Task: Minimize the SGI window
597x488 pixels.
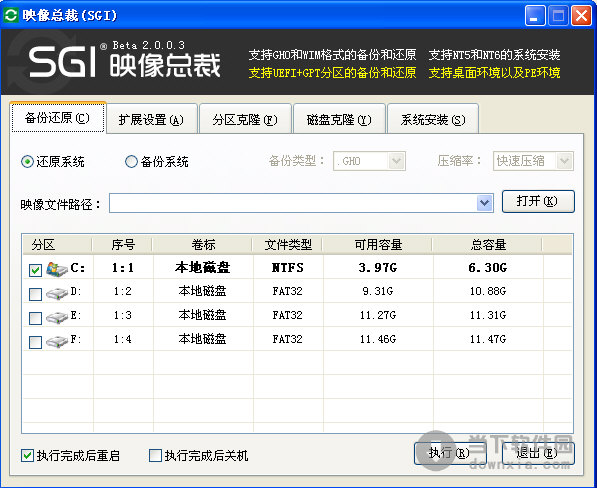Action: [535, 16]
